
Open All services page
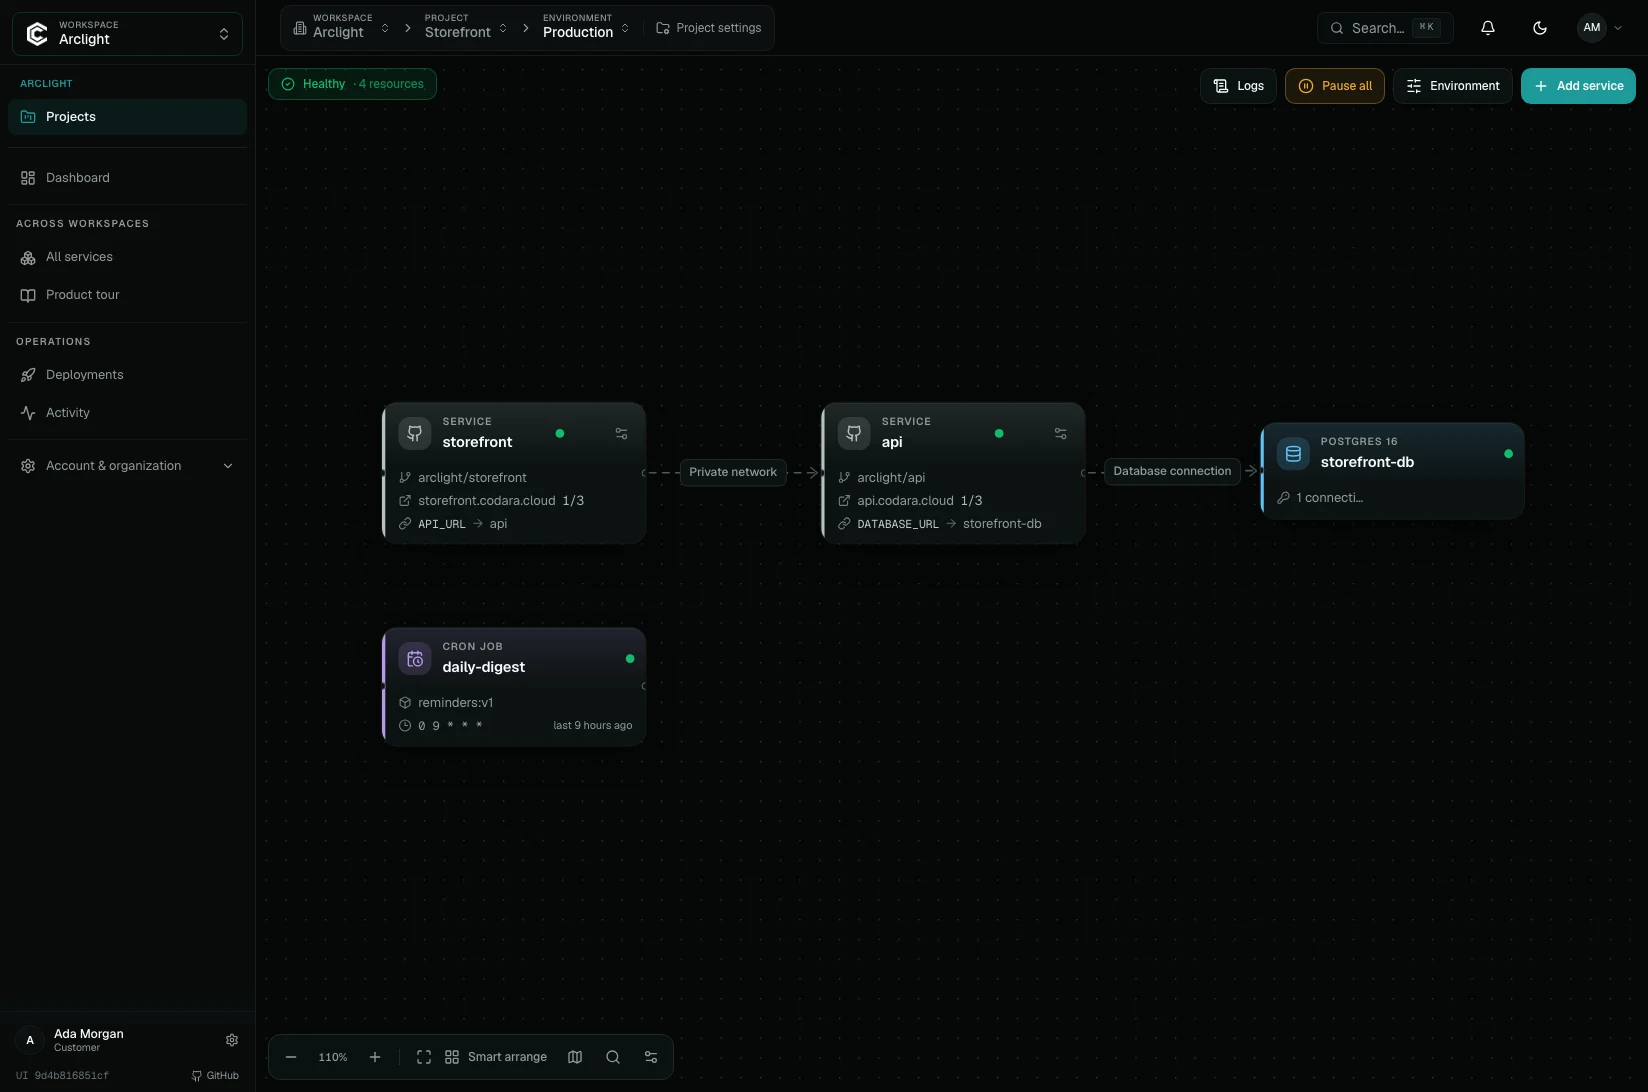coord(127,257)
